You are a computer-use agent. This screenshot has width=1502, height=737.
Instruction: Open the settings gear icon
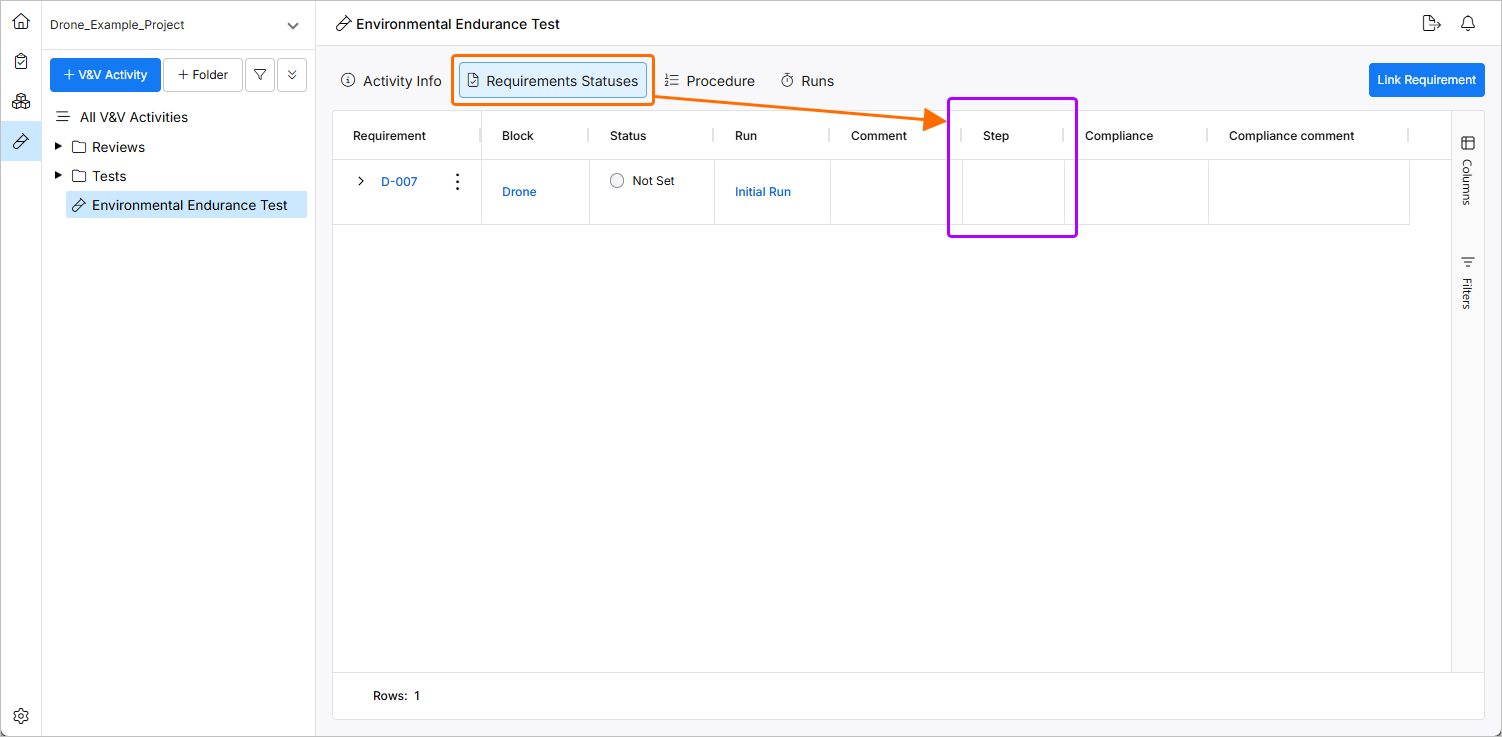[x=21, y=716]
